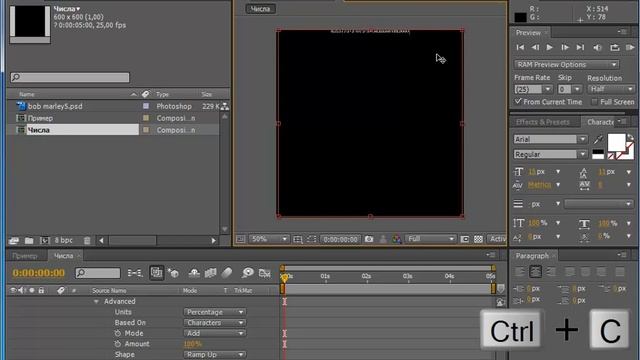
Task: Search field in timeline panel
Action: [x=98, y=273]
